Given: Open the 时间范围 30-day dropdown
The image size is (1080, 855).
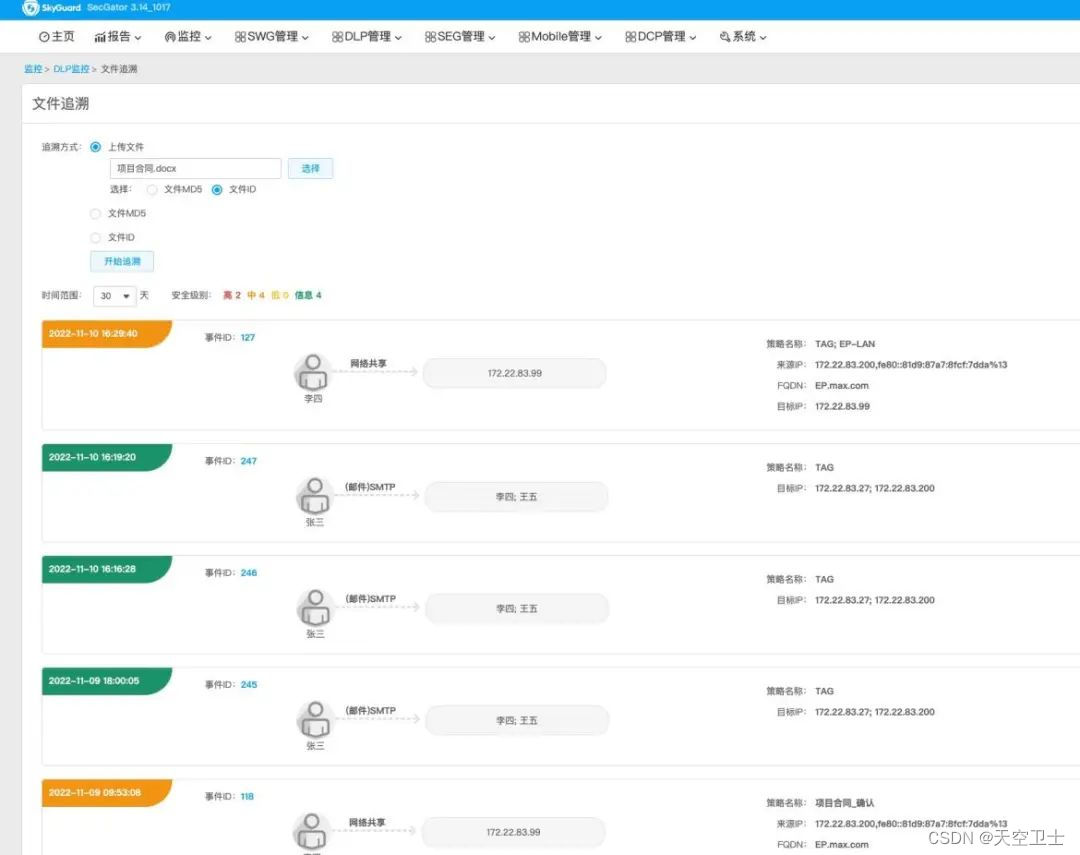Looking at the screenshot, I should click(114, 295).
